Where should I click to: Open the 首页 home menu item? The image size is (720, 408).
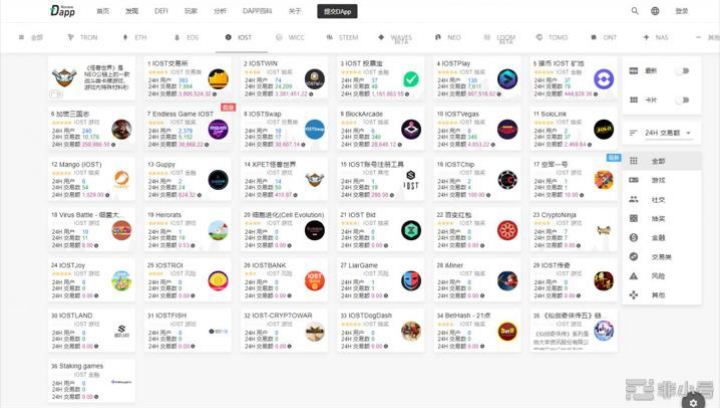(x=103, y=11)
